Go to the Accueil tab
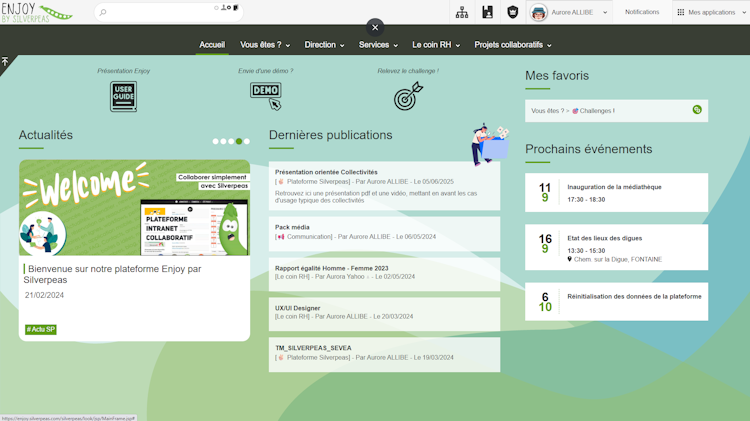The image size is (750, 421). (212, 45)
